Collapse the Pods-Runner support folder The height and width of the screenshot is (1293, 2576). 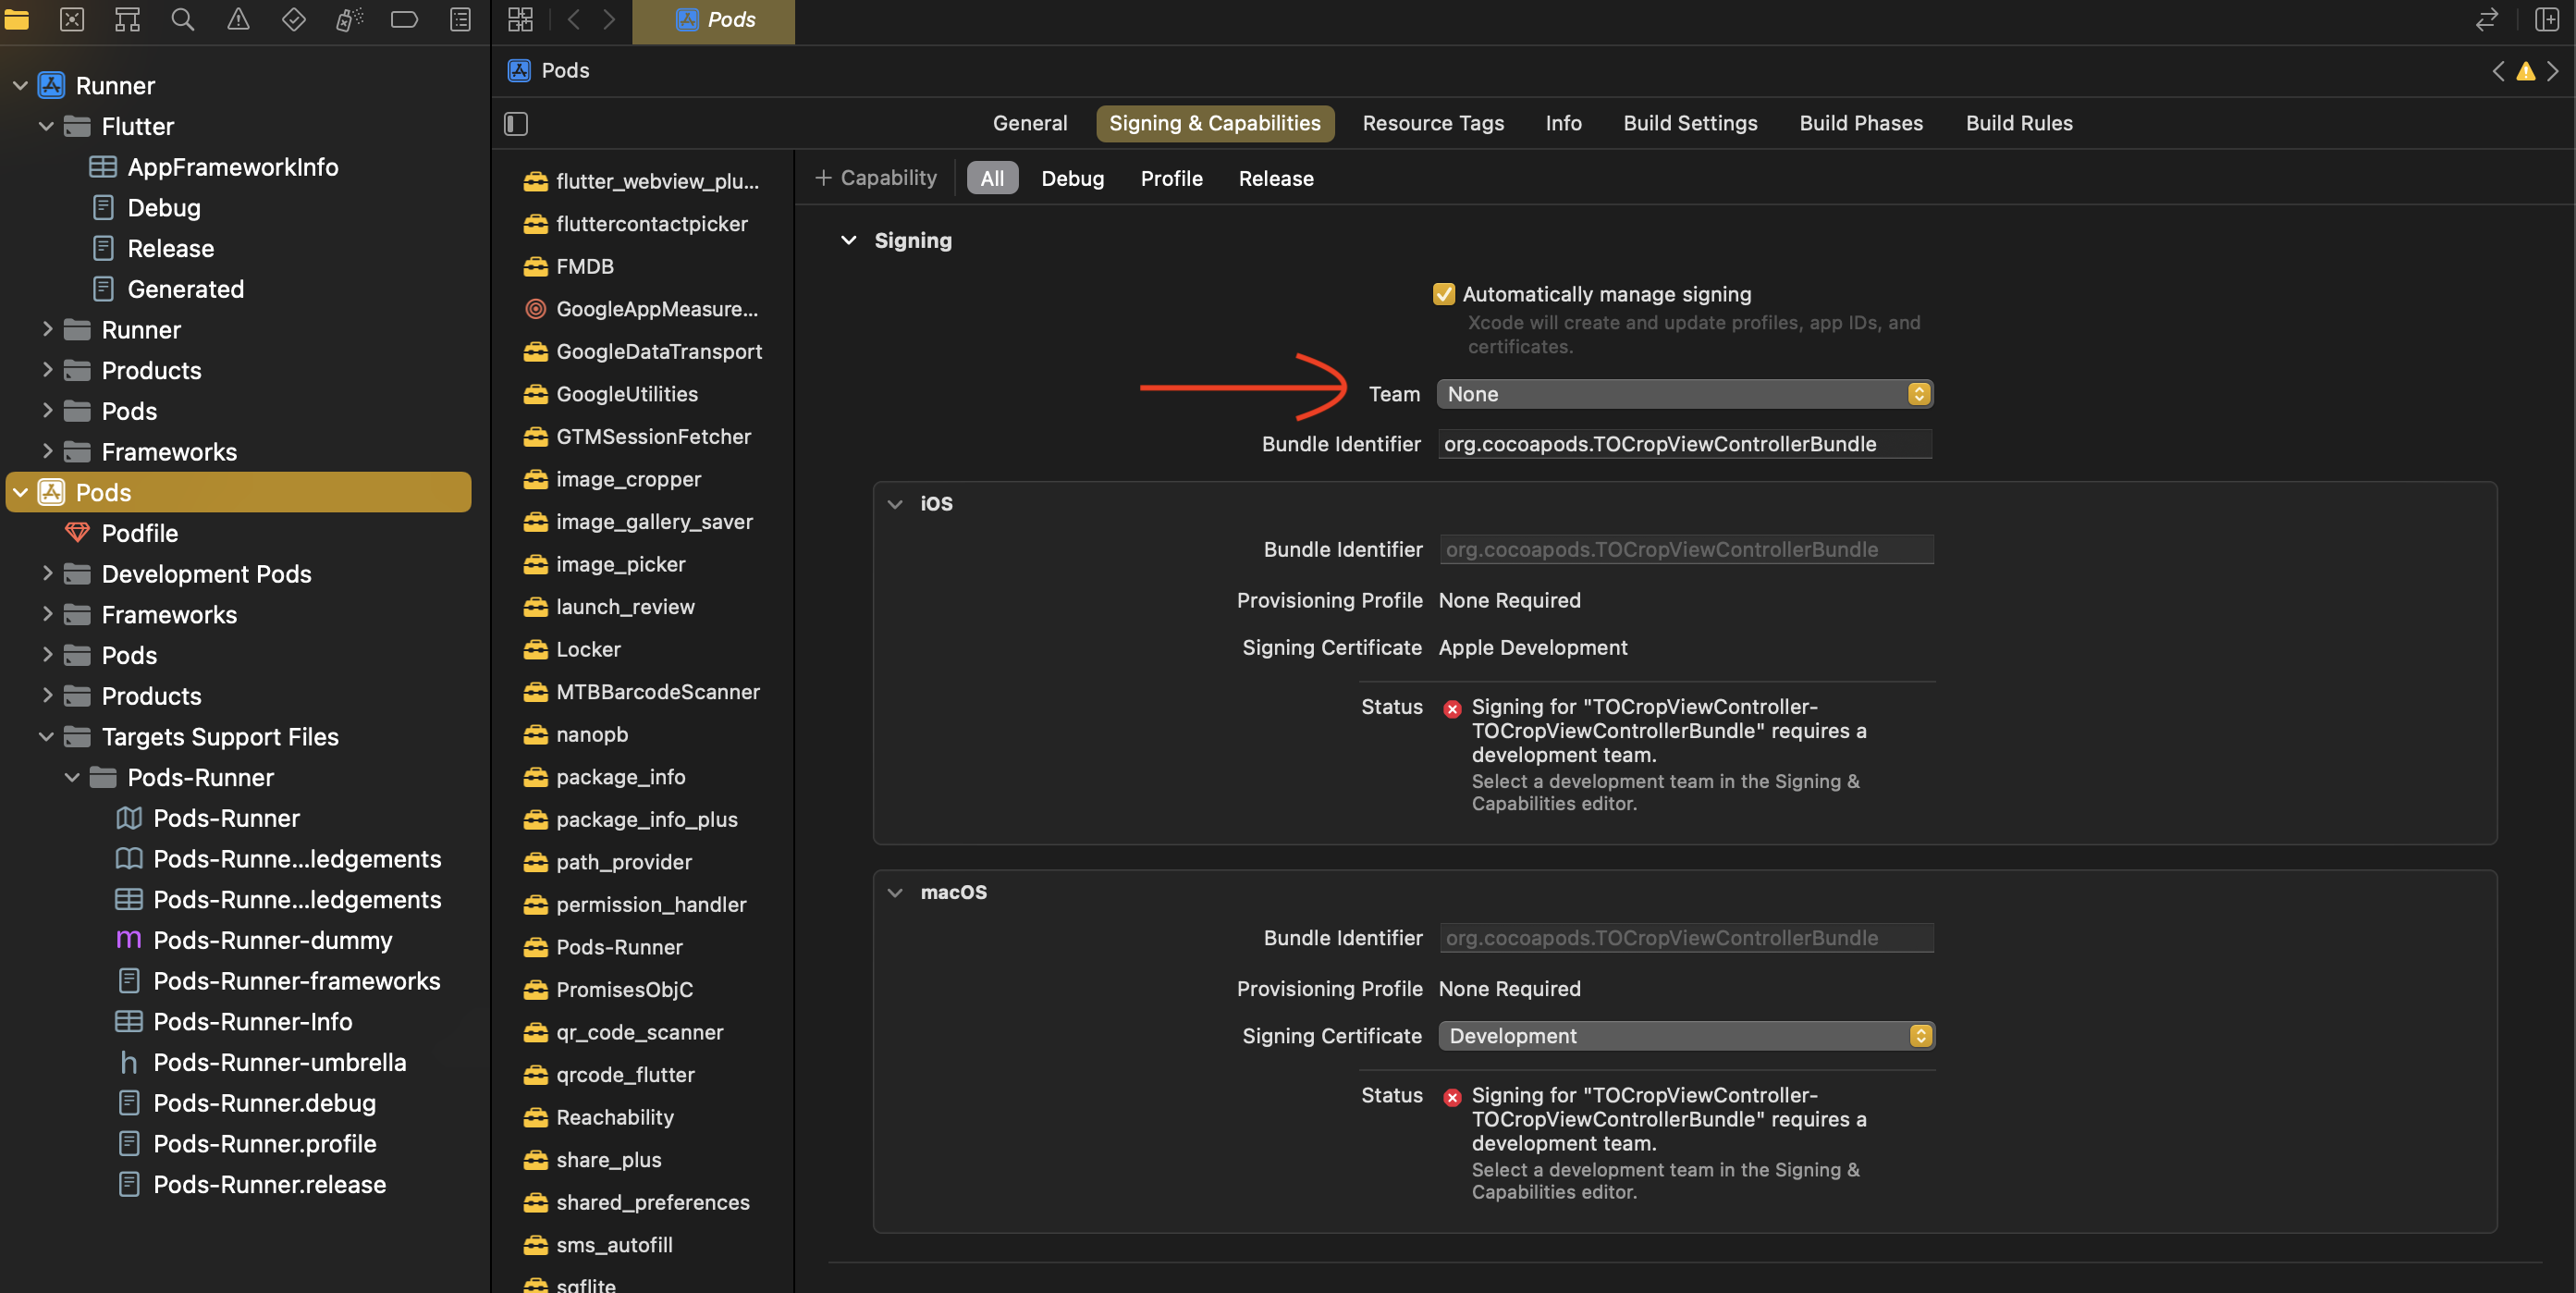click(x=72, y=777)
